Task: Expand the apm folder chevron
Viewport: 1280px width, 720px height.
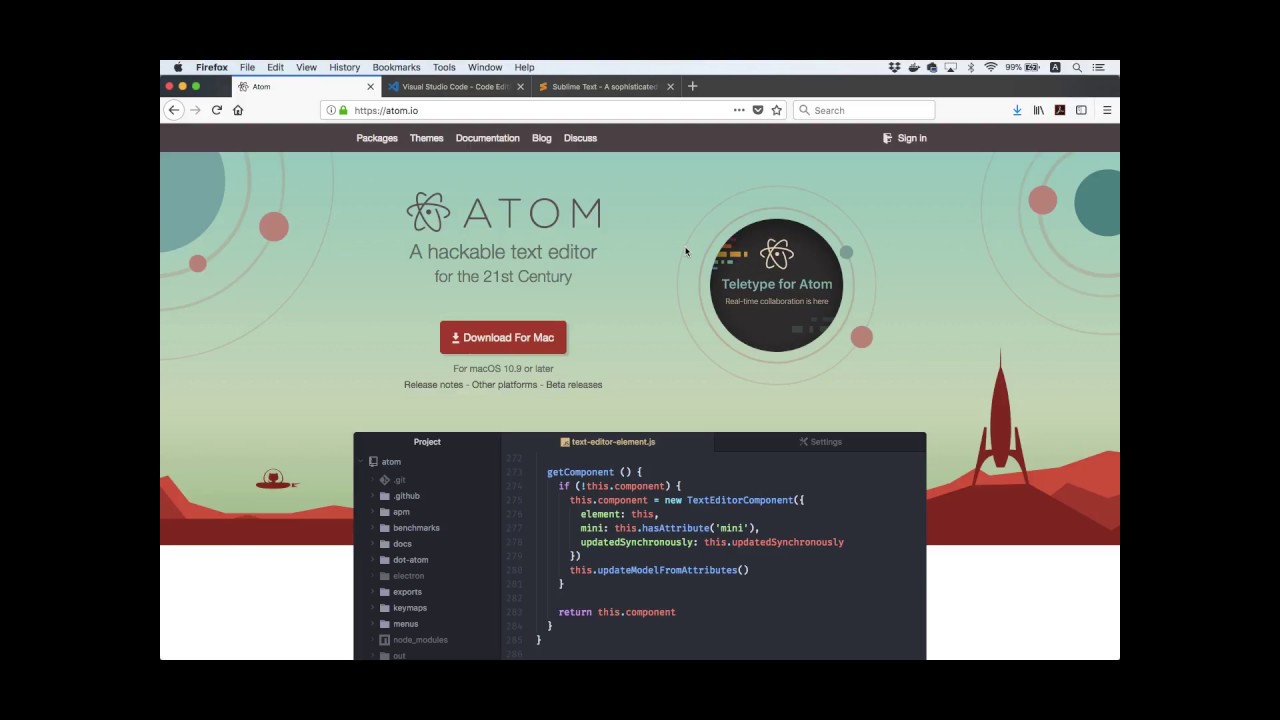Action: coord(373,512)
